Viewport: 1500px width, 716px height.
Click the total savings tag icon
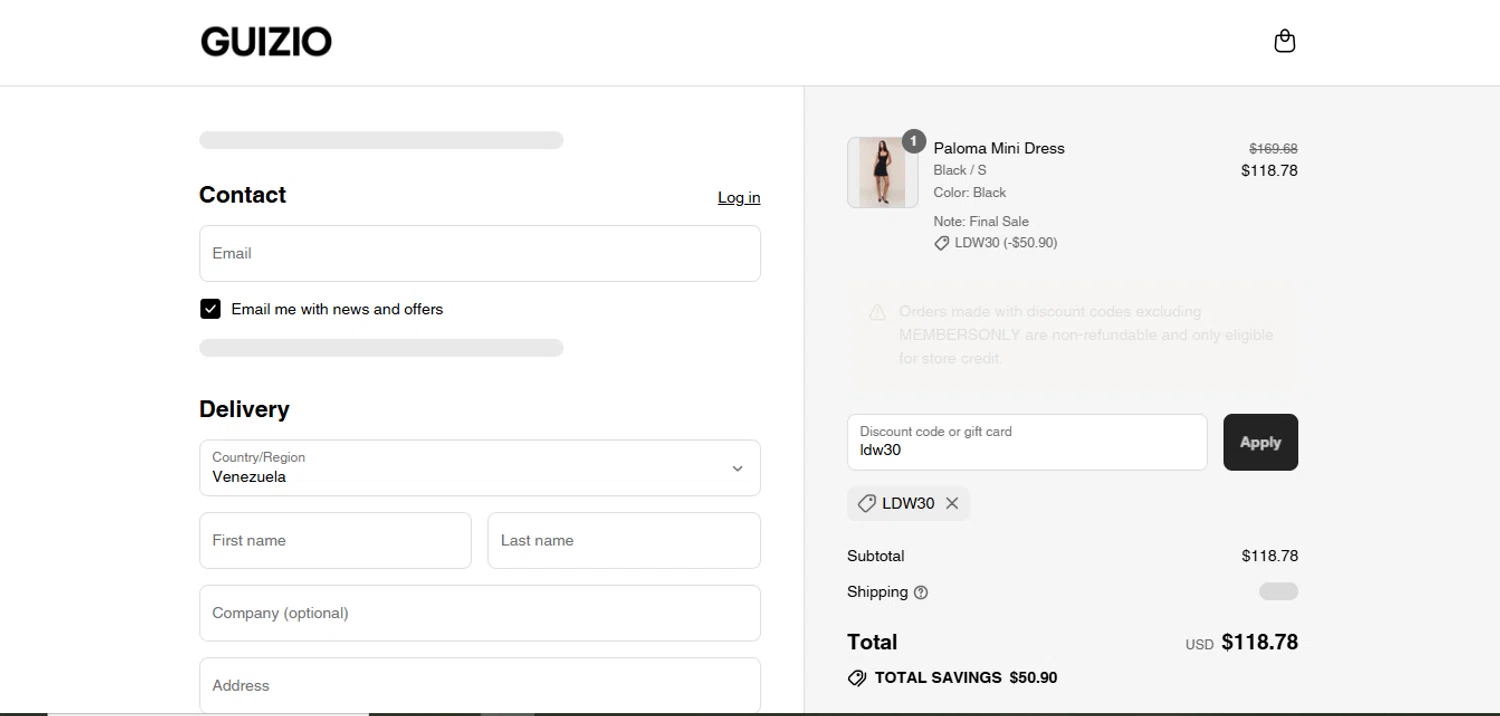(x=857, y=678)
